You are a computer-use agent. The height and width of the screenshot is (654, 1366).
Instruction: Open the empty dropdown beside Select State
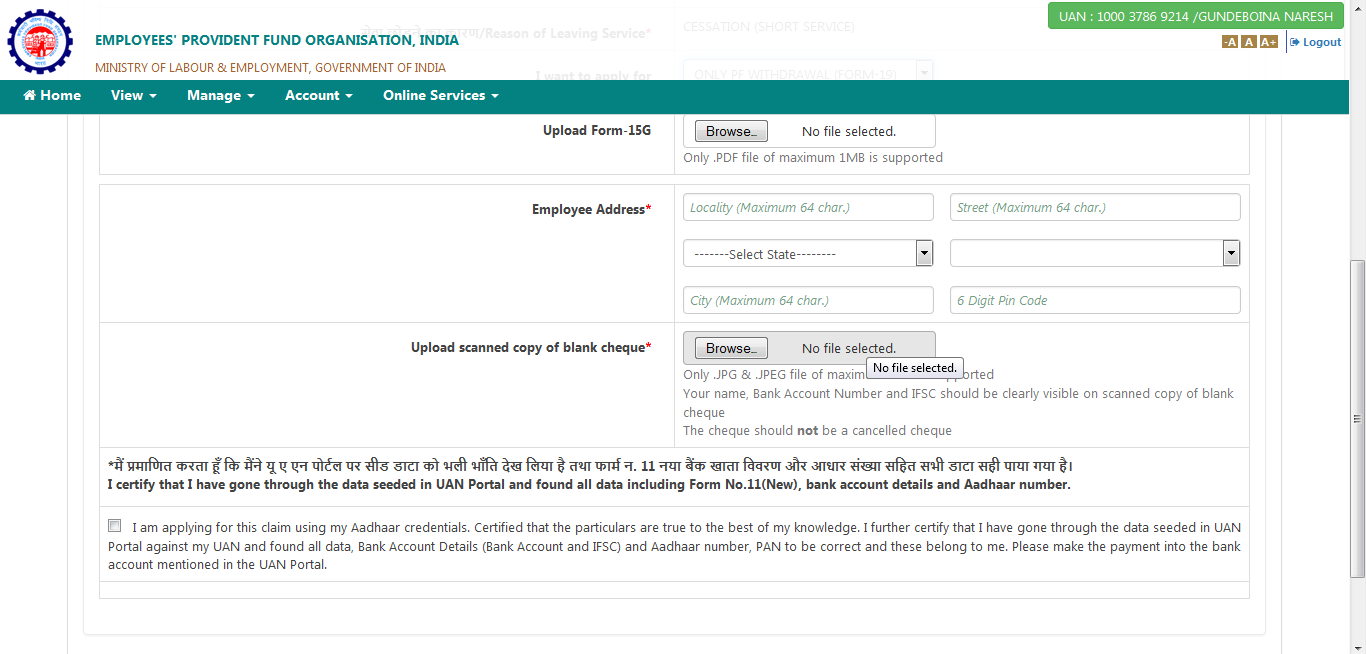(x=1094, y=254)
